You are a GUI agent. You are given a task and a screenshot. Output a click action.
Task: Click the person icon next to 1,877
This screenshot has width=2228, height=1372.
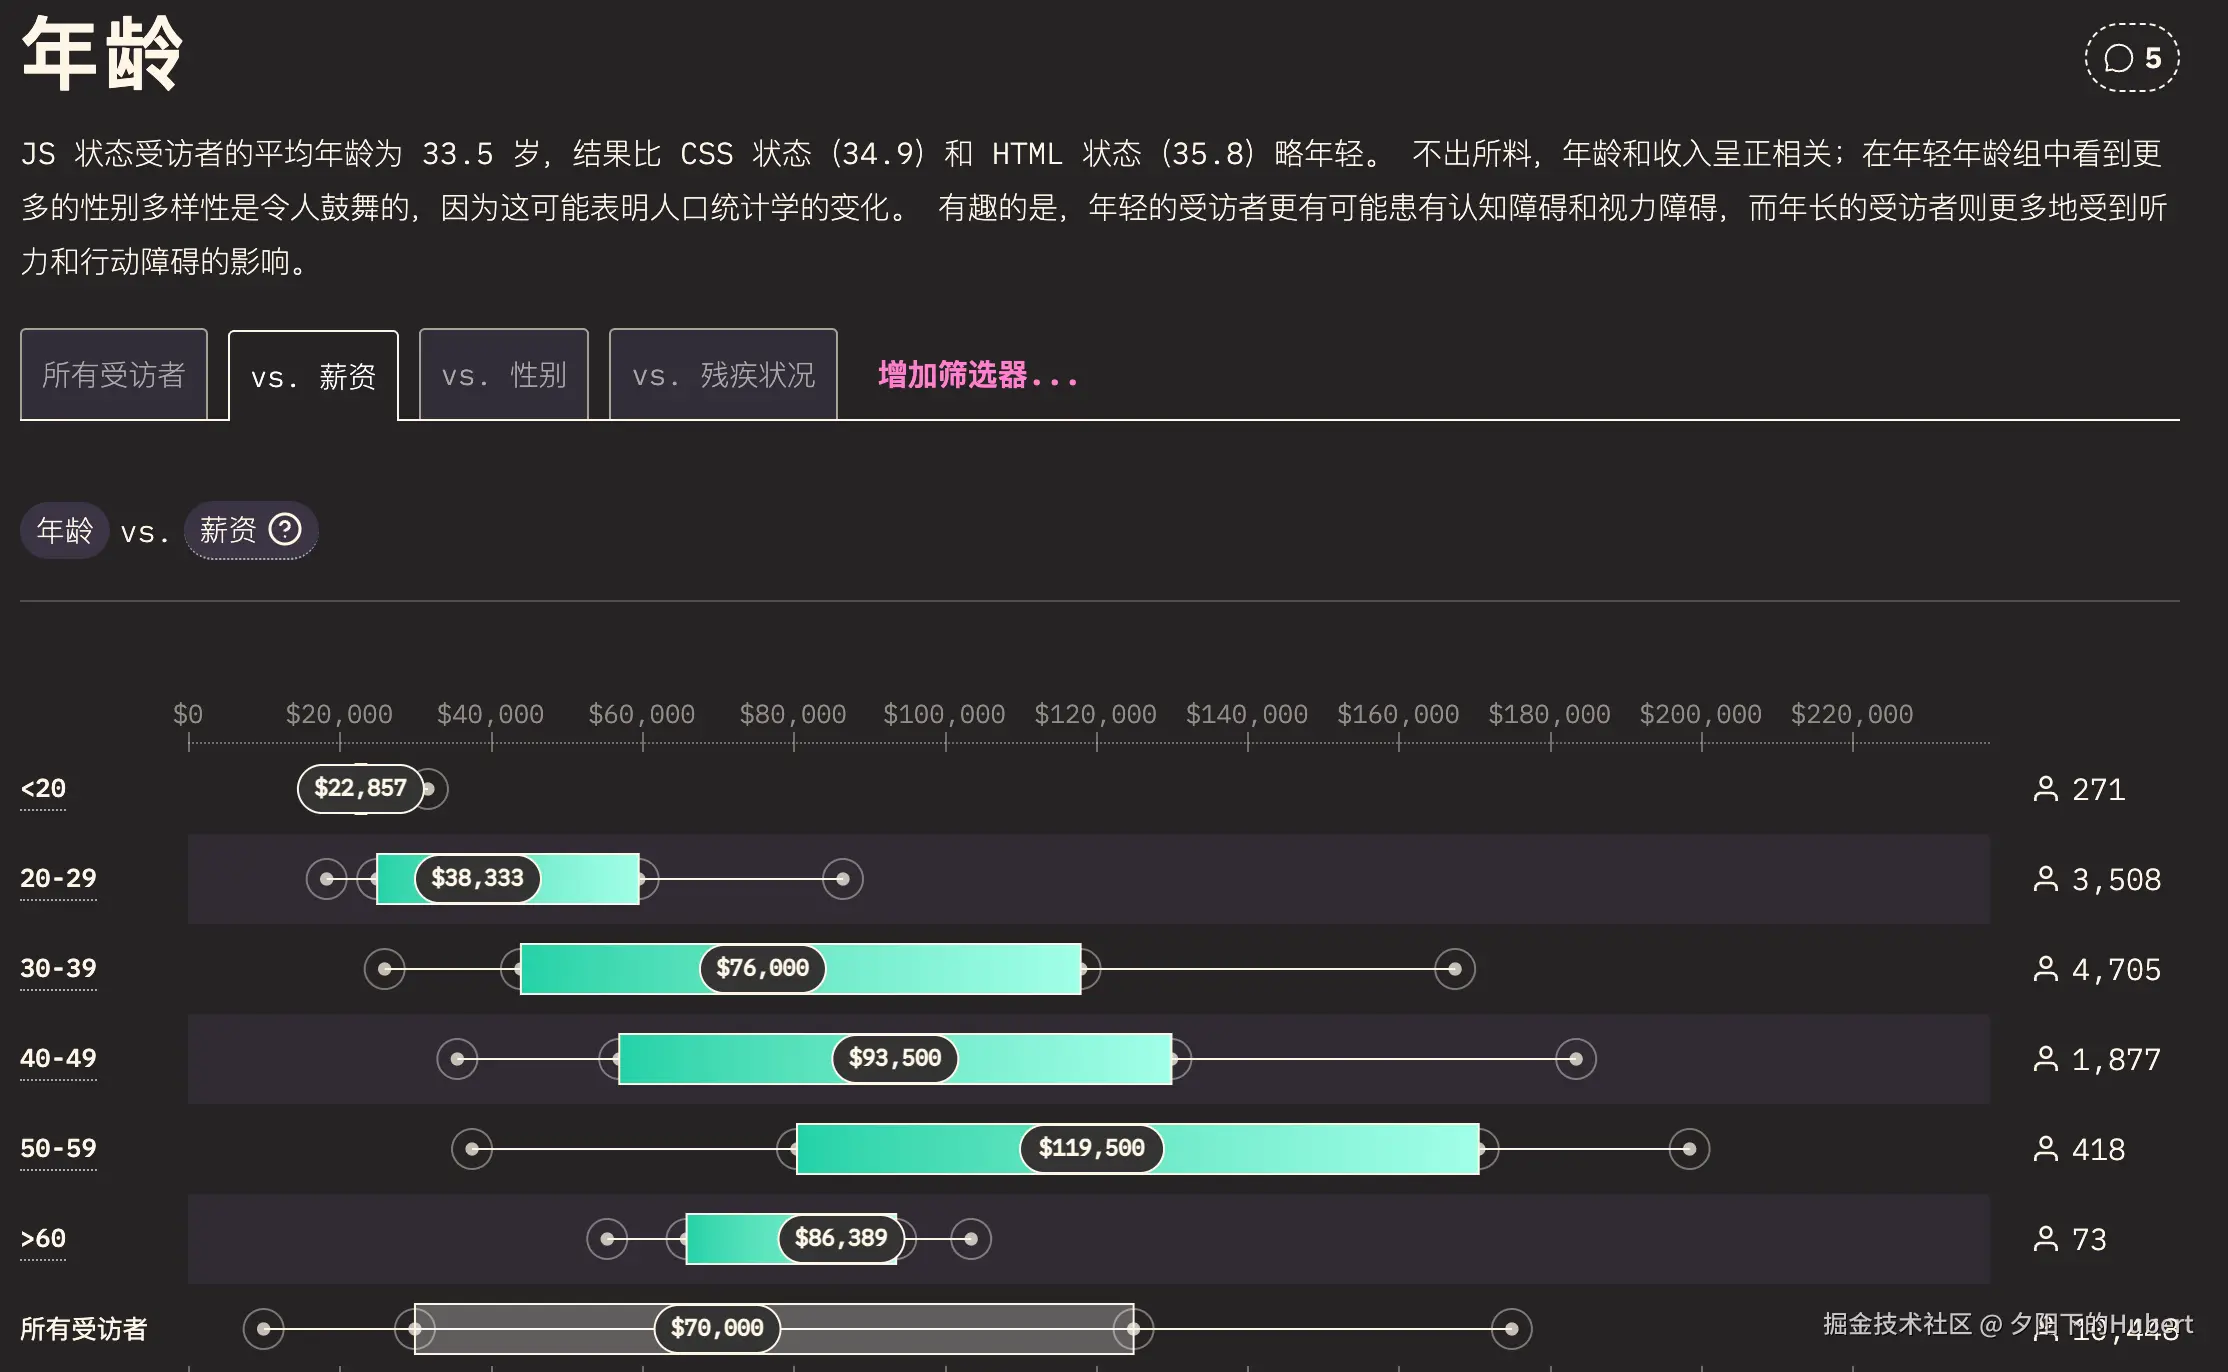click(x=2045, y=1059)
